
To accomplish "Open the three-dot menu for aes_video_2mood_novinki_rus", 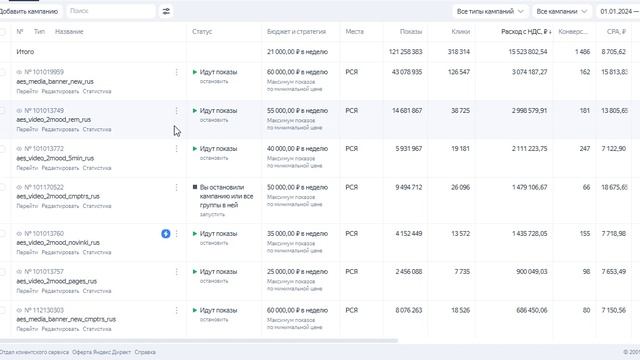I will (176, 234).
